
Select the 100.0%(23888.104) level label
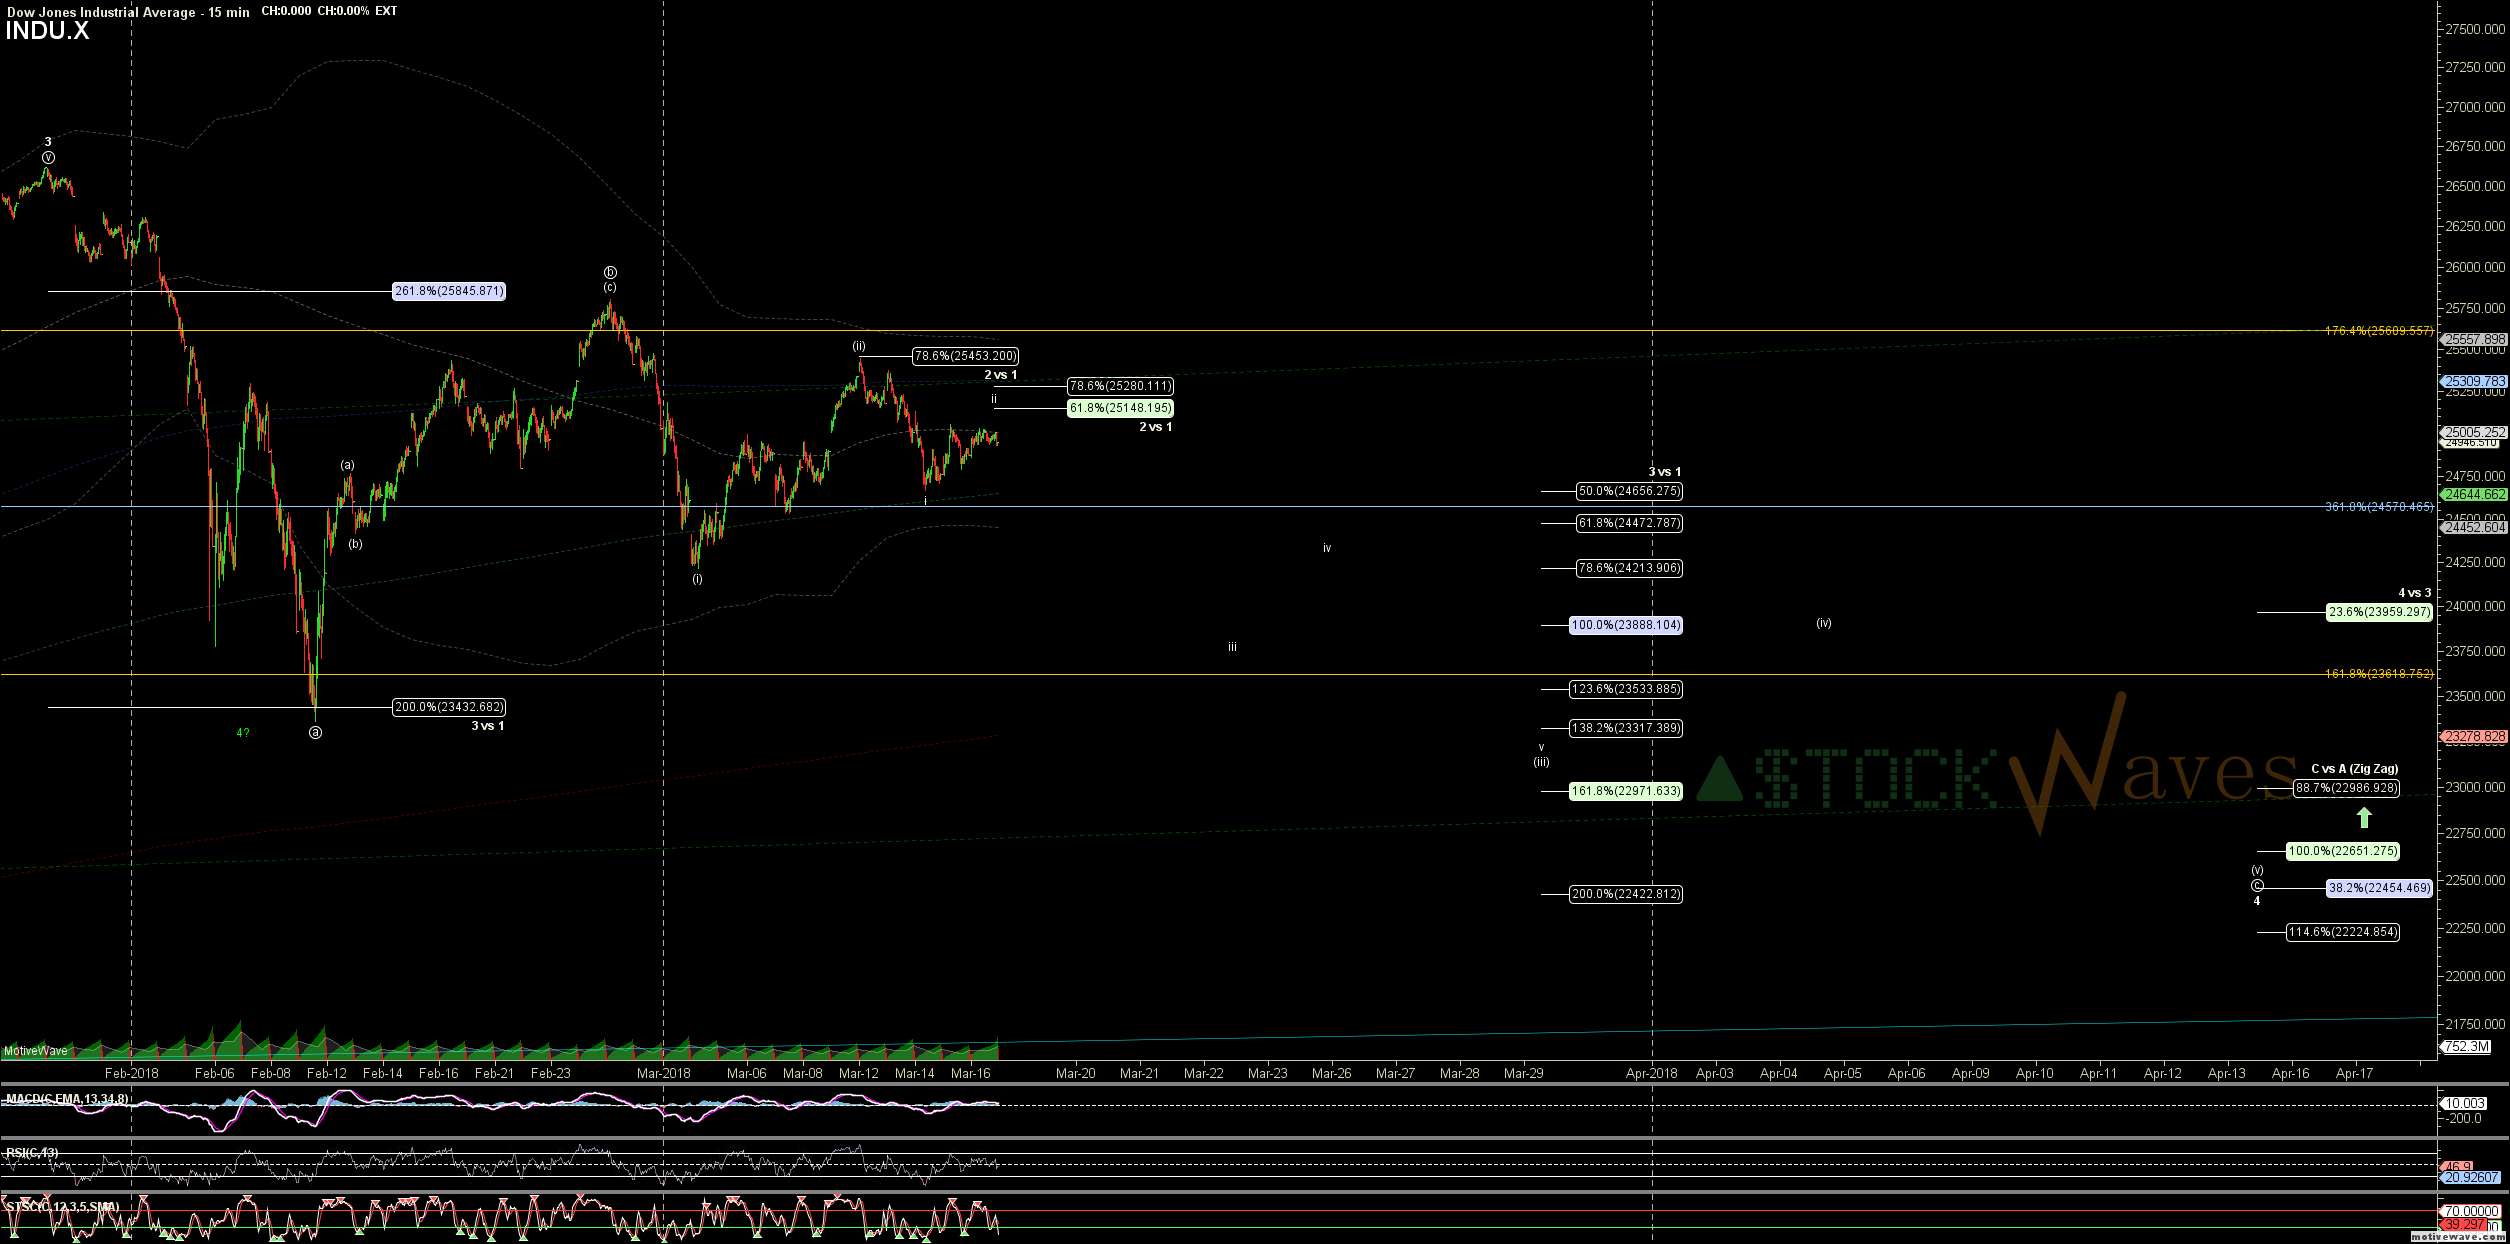point(1626,625)
